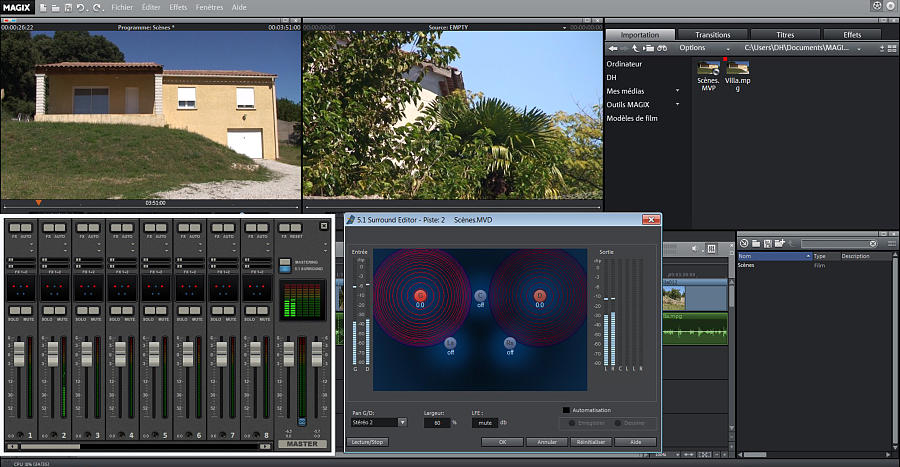Click the link icon on master fader
This screenshot has height=467, width=900.
pyautogui.click(x=302, y=422)
